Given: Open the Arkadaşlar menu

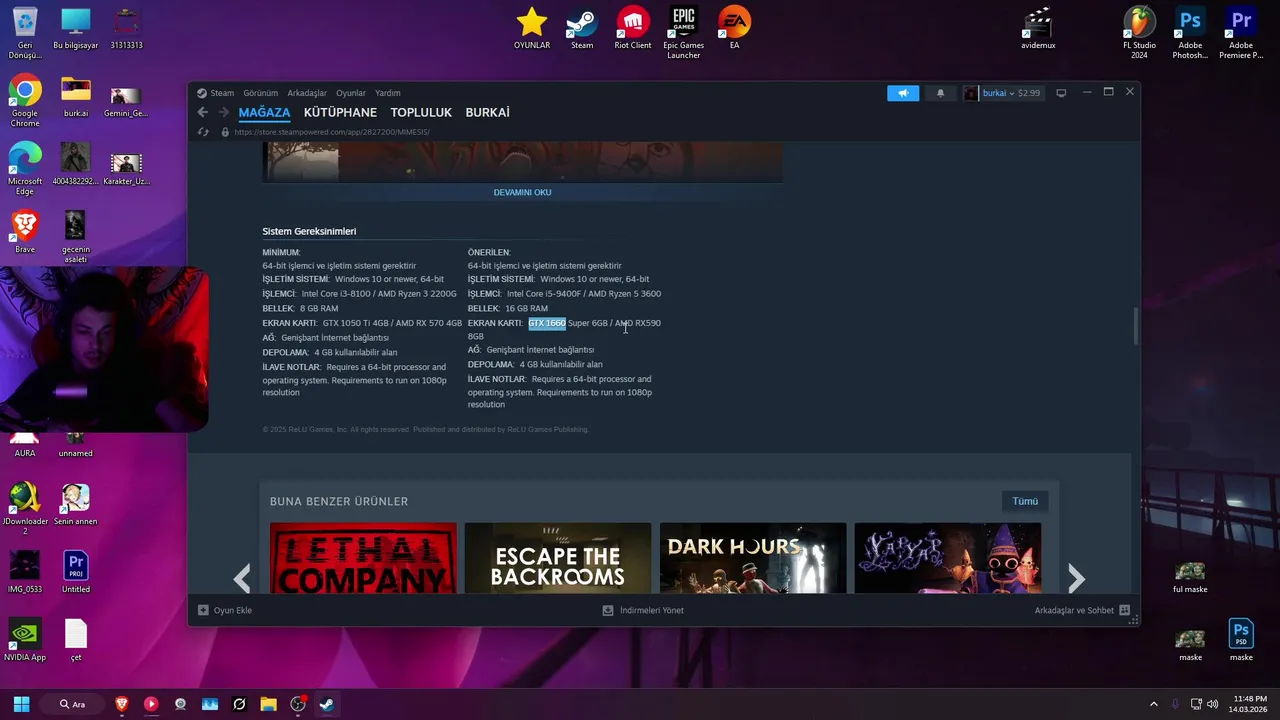Looking at the screenshot, I should (307, 93).
